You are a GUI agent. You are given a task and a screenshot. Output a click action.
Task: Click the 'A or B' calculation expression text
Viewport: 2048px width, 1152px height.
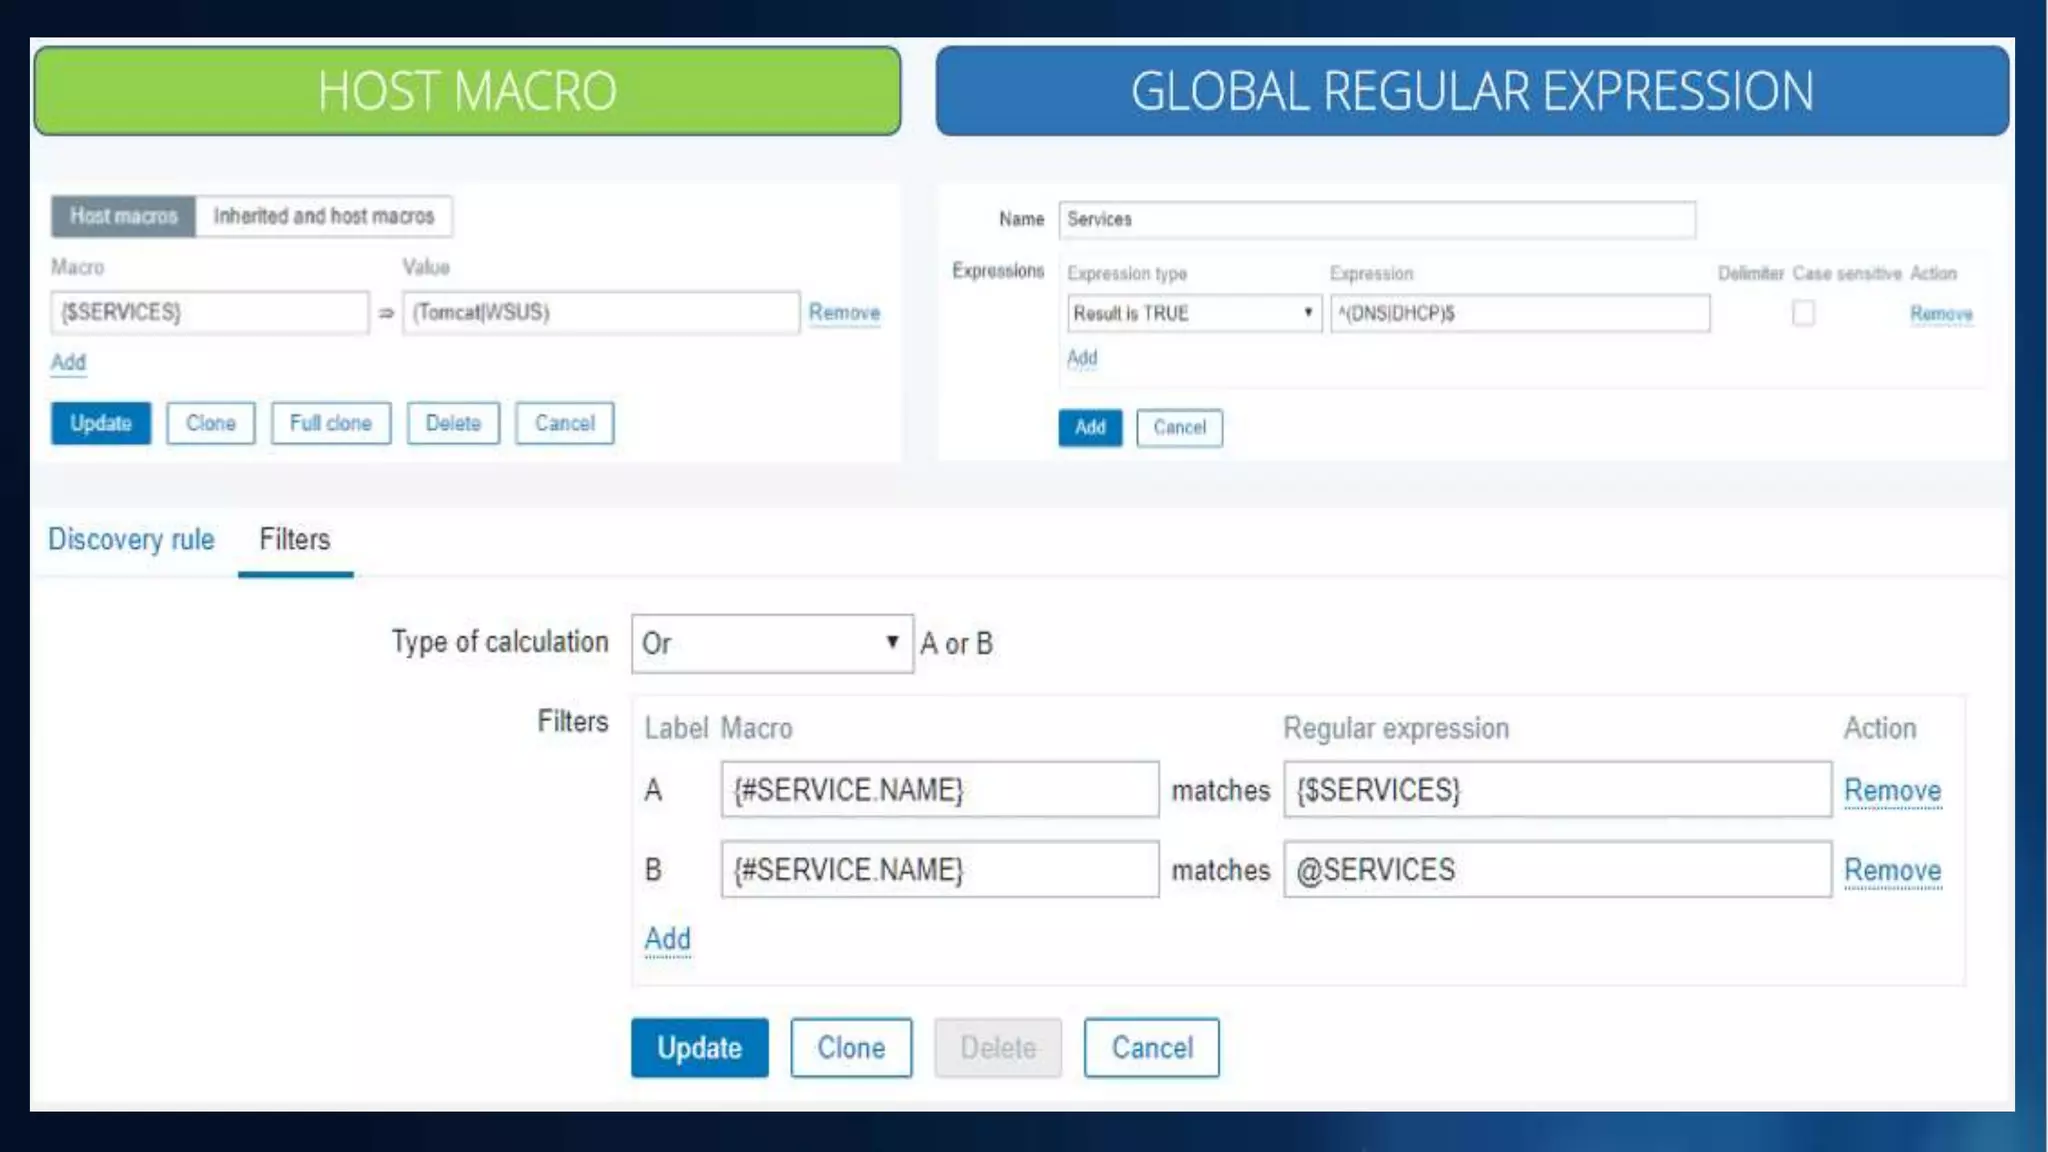pyautogui.click(x=956, y=644)
